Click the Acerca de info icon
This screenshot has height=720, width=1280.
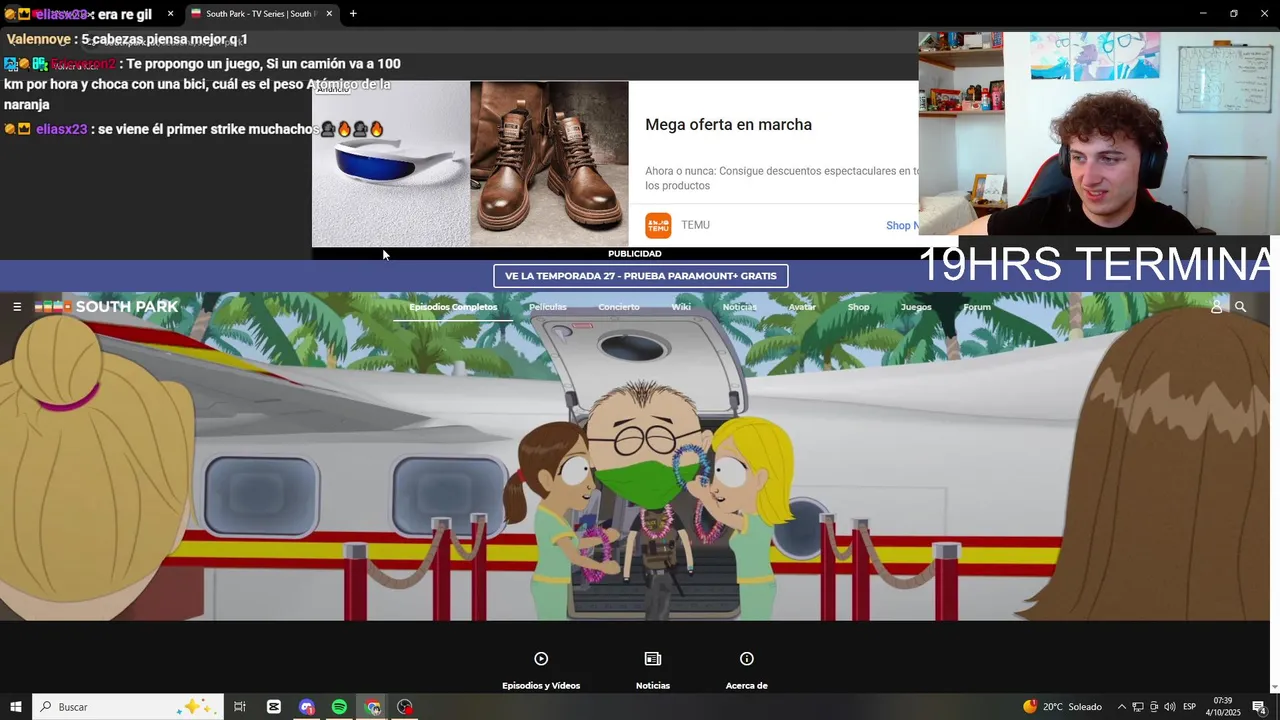tap(747, 659)
